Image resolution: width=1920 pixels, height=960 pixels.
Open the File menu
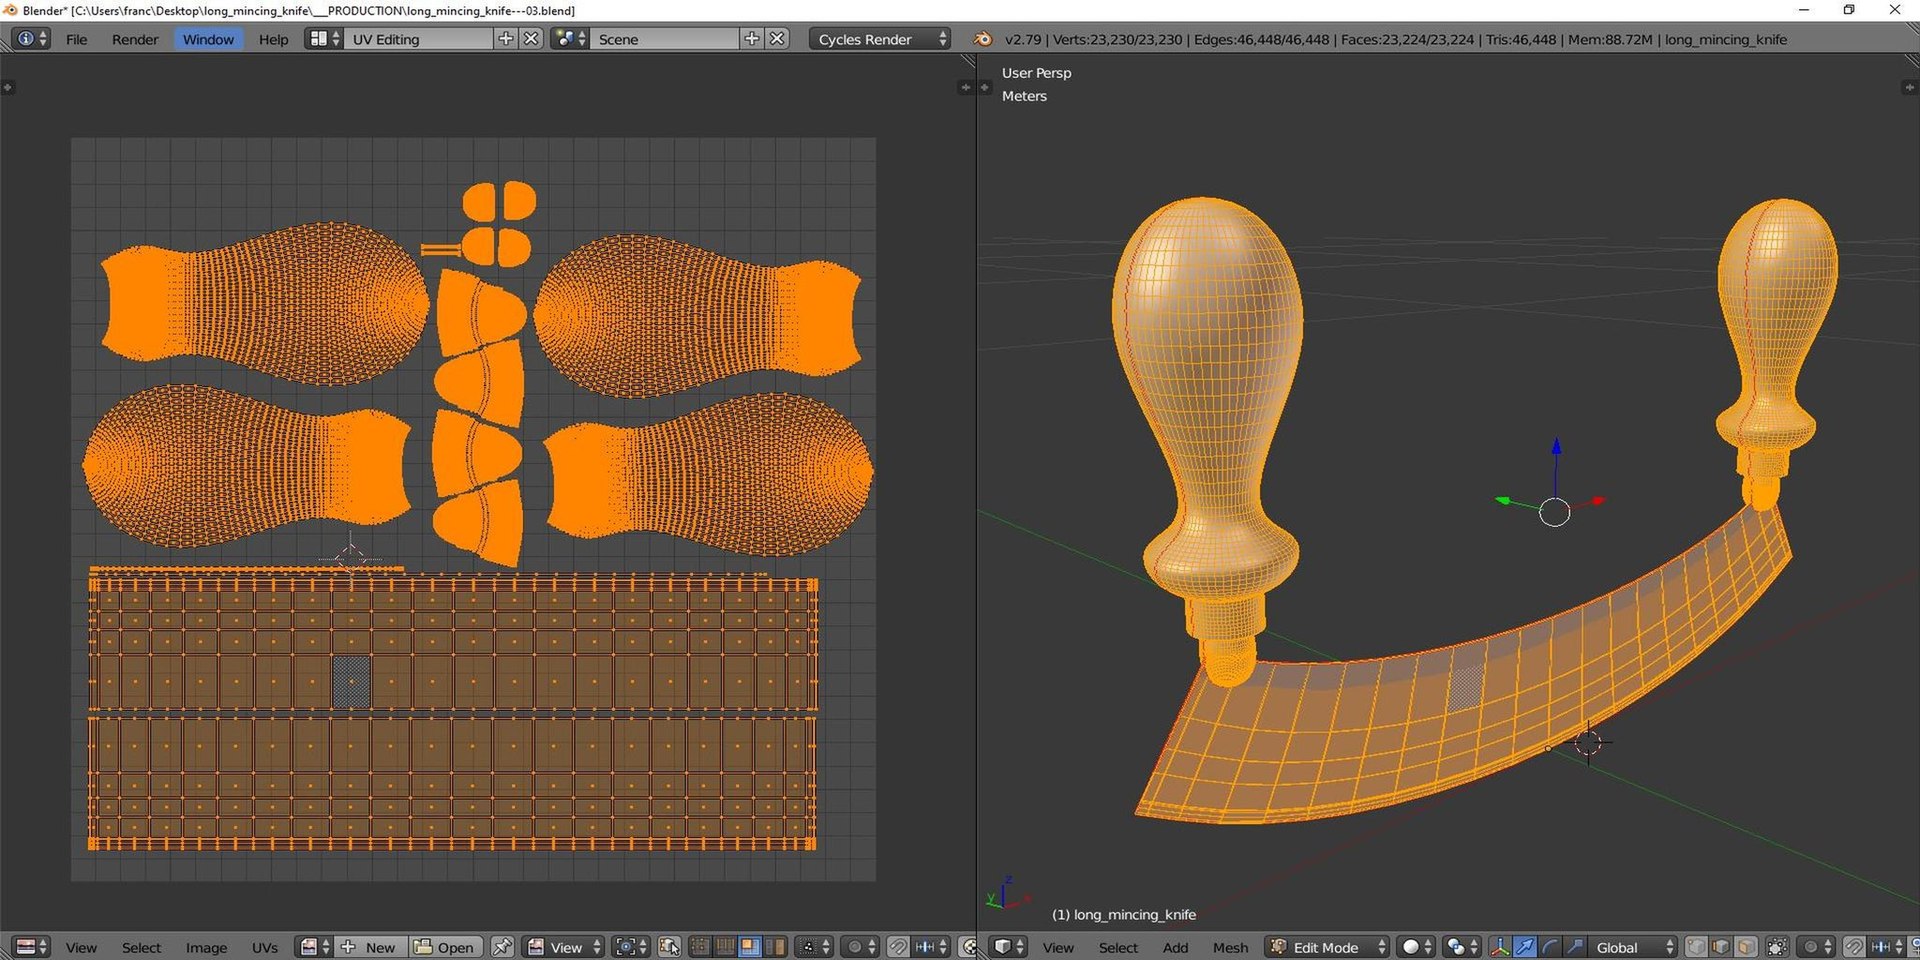click(x=76, y=39)
